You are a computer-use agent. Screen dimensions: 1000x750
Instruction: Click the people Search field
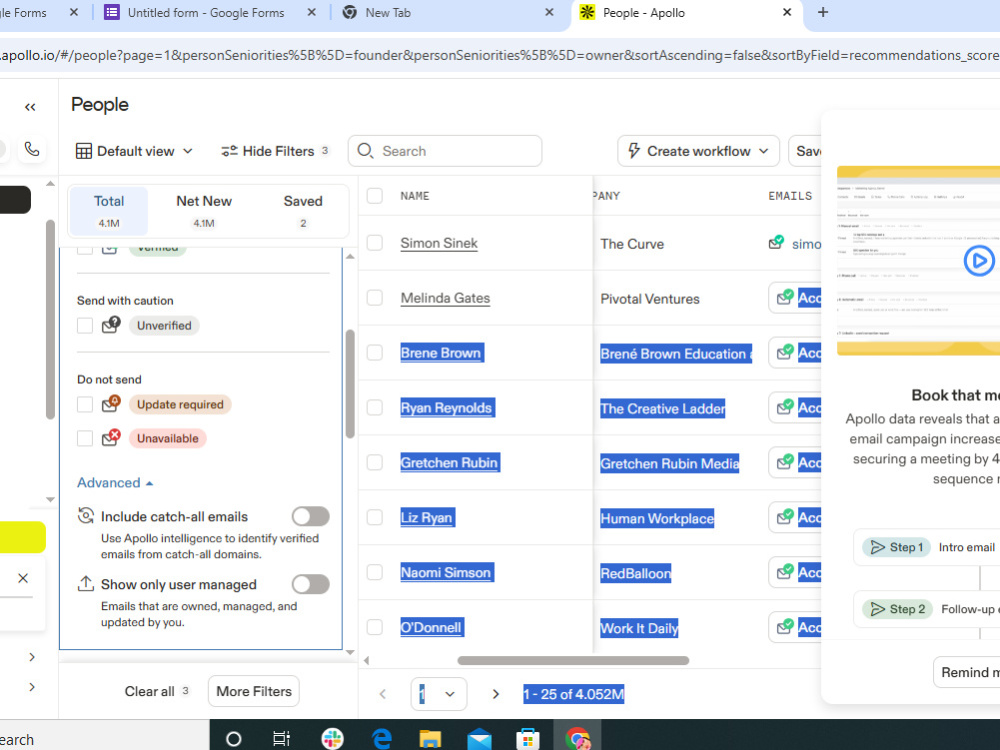(445, 151)
